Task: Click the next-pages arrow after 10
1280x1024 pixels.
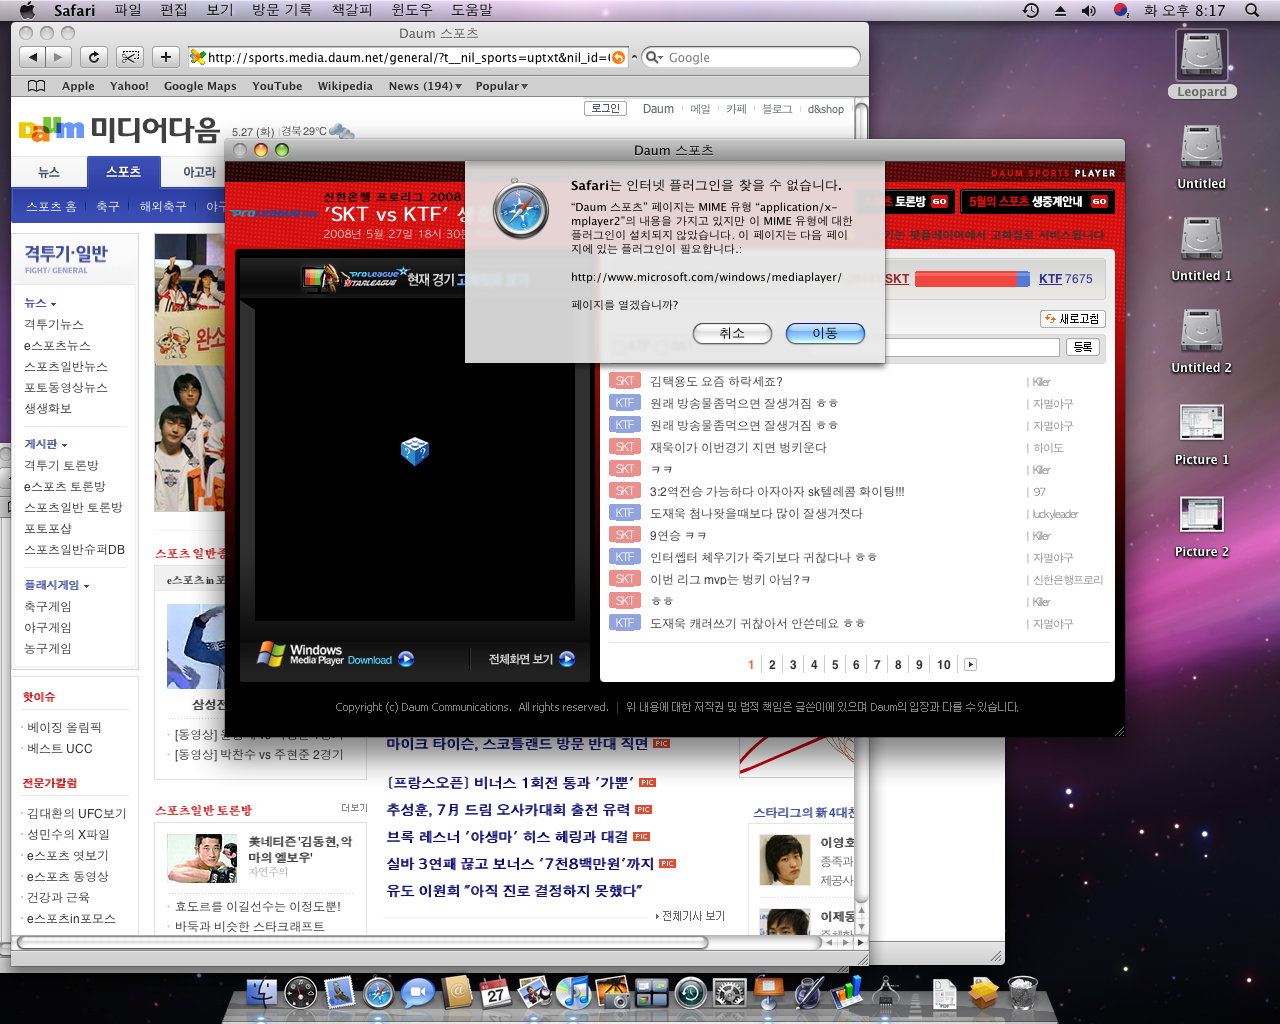Action: pyautogui.click(x=970, y=664)
